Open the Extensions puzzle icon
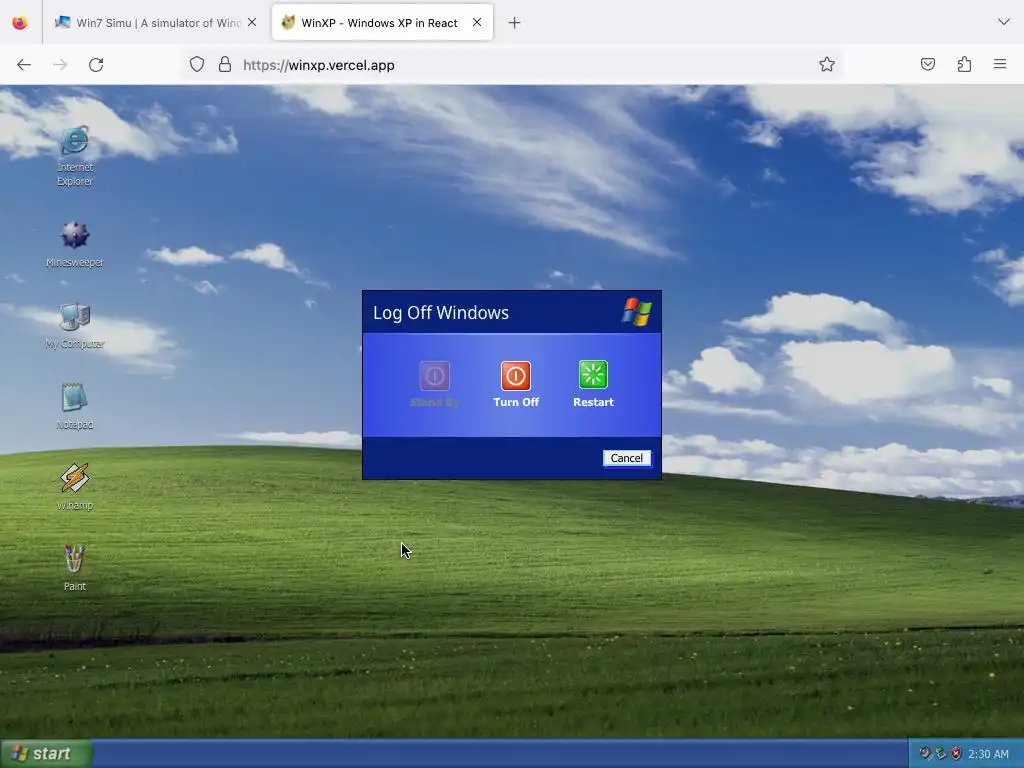Viewport: 1024px width, 768px height. [x=964, y=64]
